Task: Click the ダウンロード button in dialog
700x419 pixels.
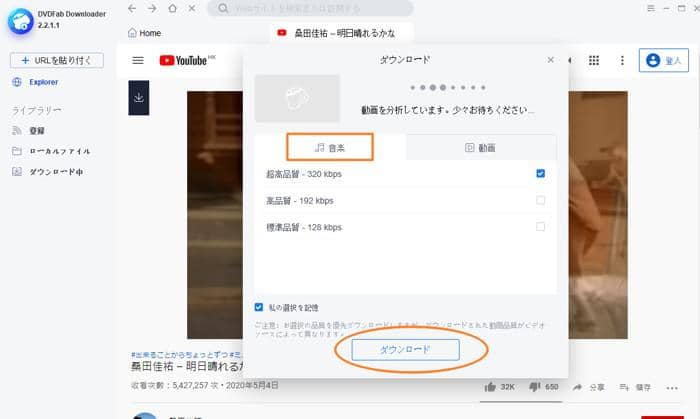Action: tap(405, 349)
